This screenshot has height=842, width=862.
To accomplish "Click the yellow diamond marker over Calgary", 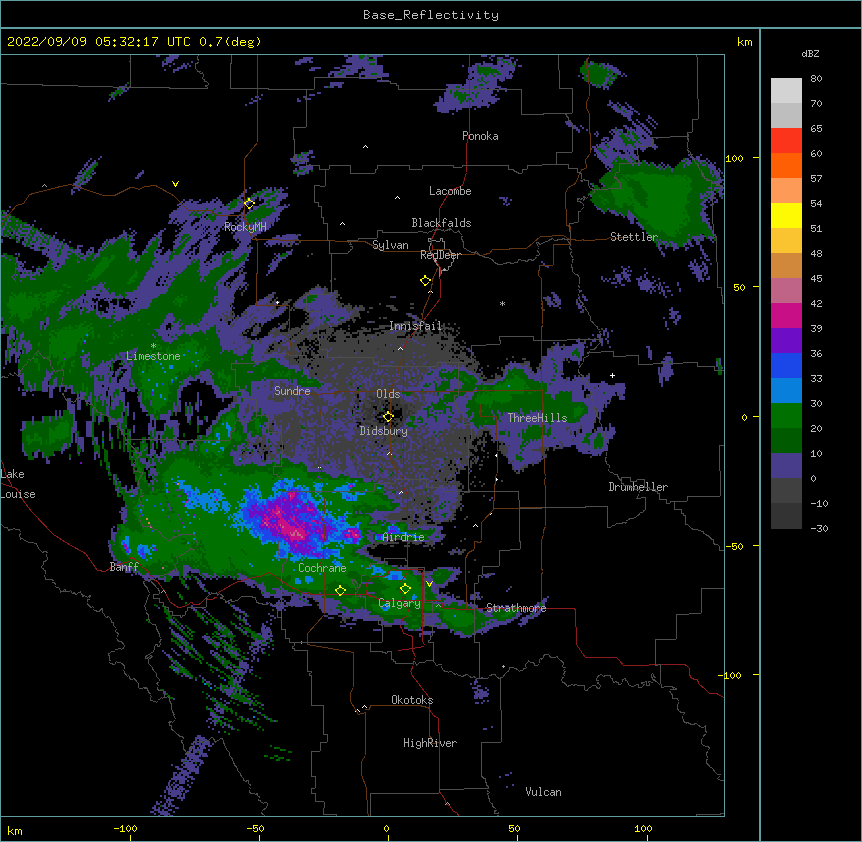I will 405,589.
